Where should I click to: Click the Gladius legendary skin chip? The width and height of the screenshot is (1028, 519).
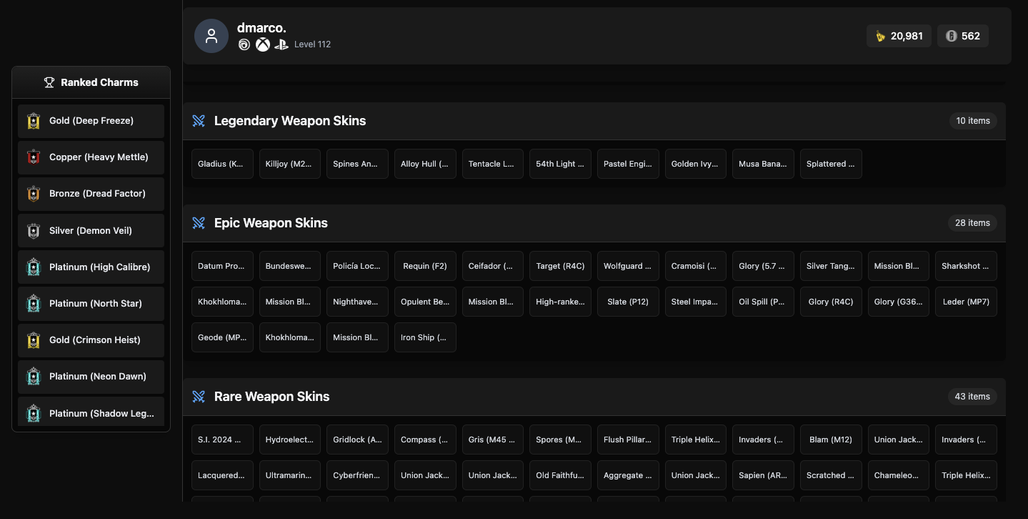click(222, 164)
